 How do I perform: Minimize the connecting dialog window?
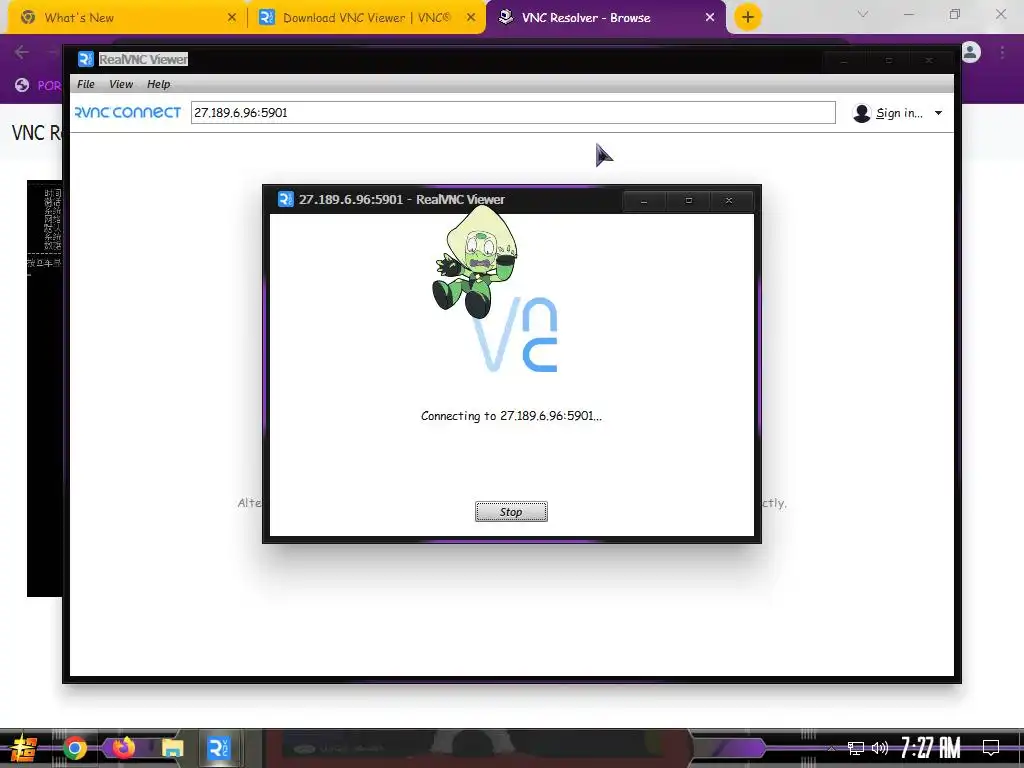click(644, 201)
